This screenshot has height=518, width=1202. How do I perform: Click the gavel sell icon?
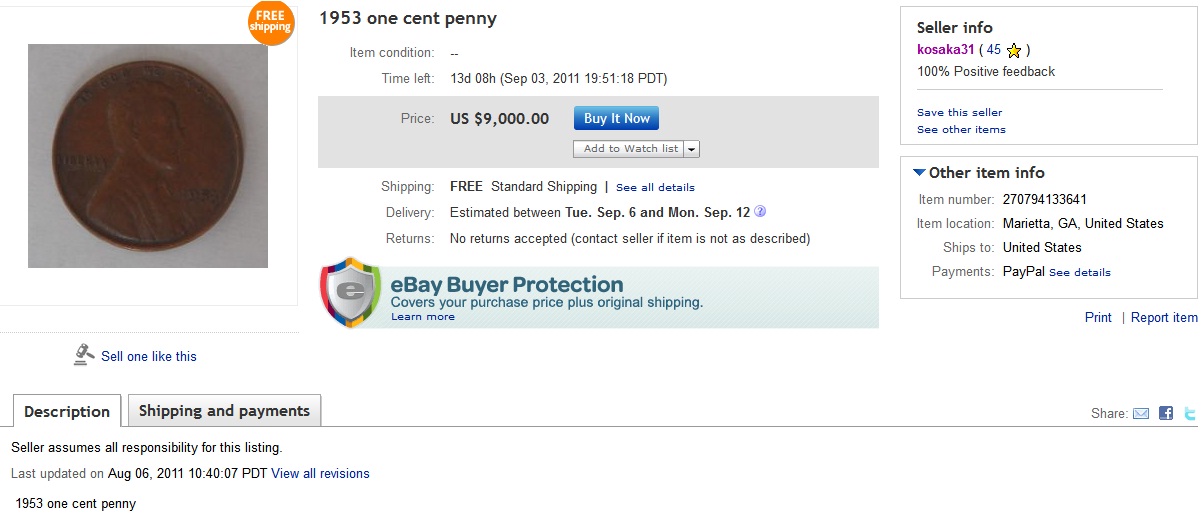click(84, 355)
